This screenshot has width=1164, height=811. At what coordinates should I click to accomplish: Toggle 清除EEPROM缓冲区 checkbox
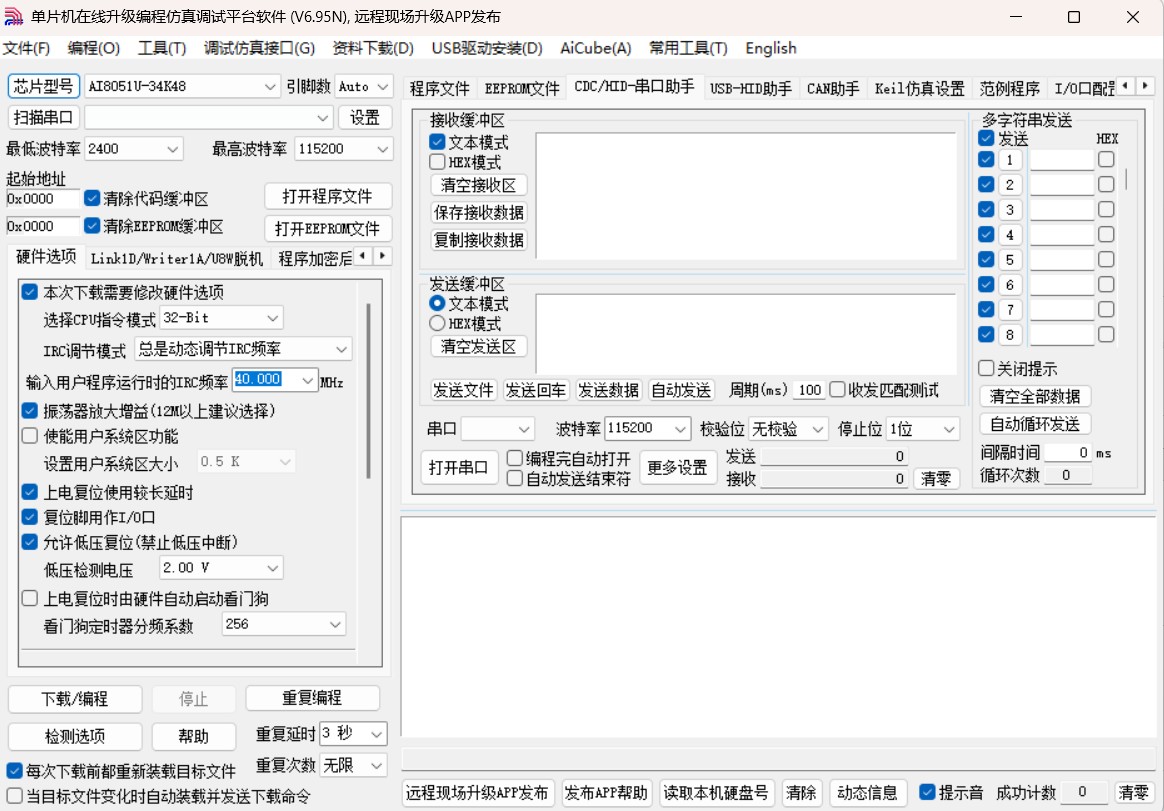click(x=92, y=225)
